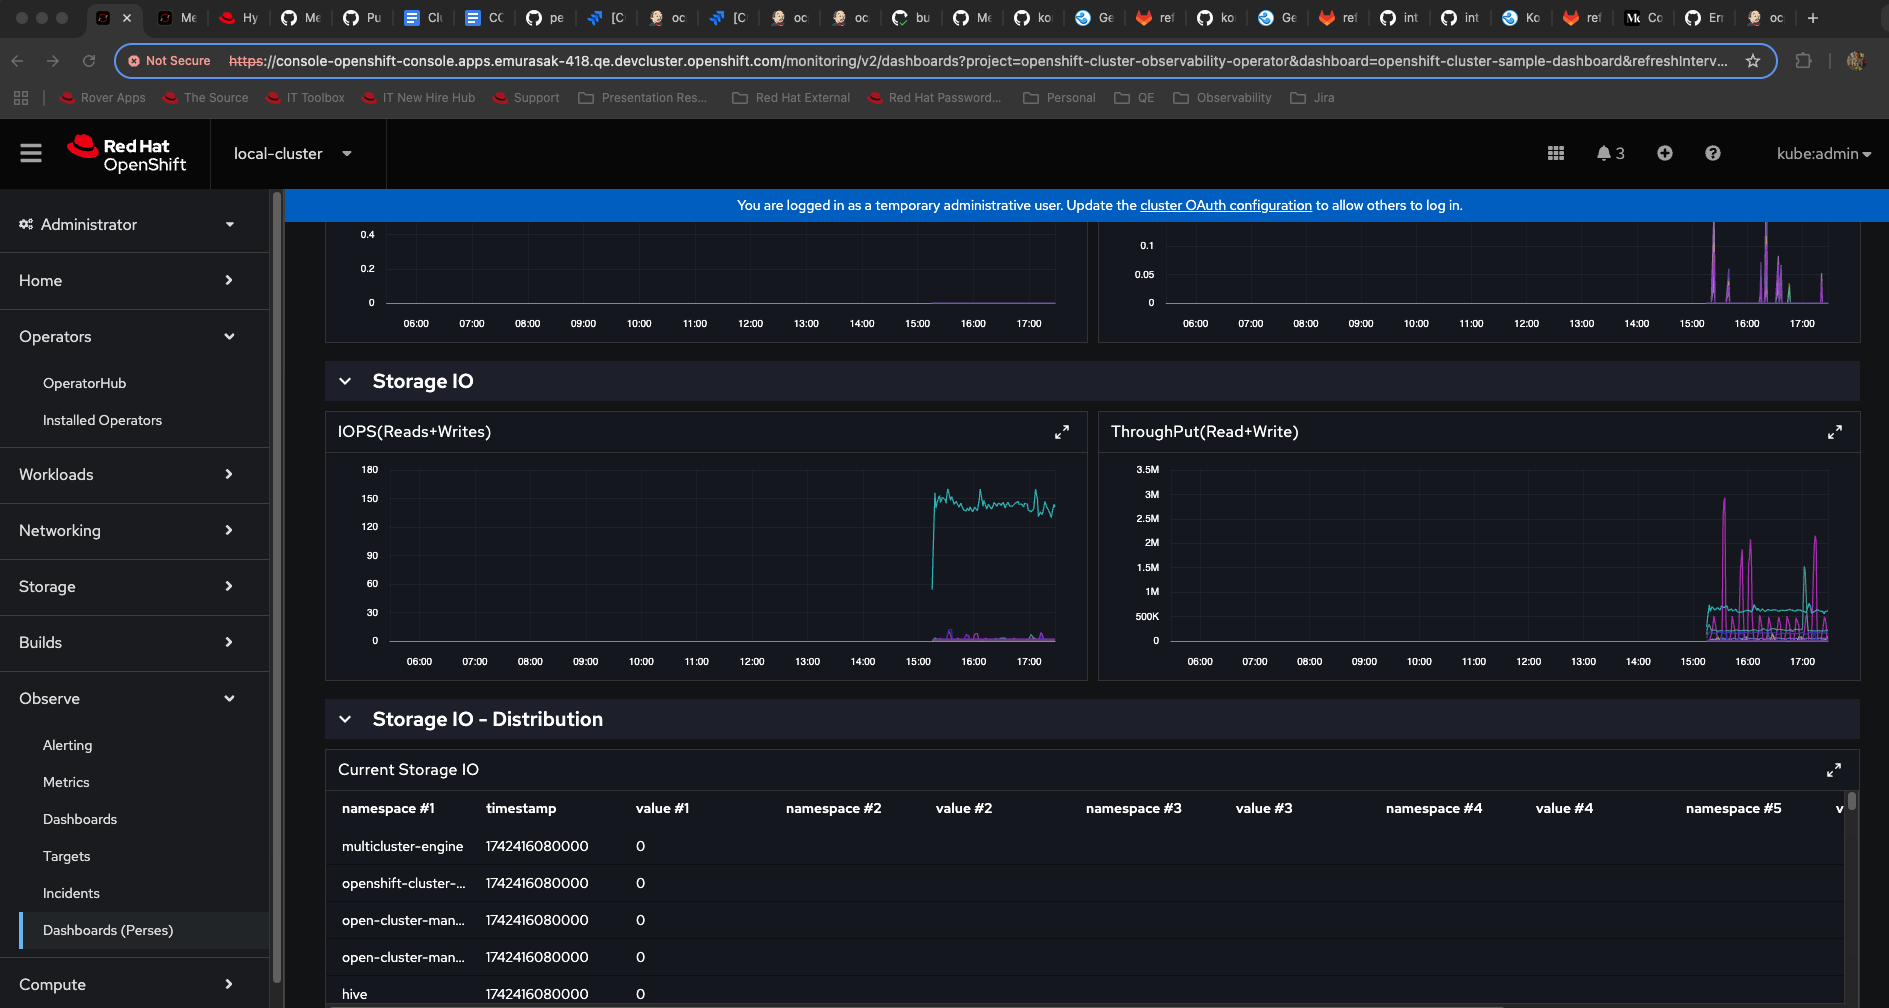Screen dimensions: 1889x1008
Task: Expand the Workloads navigation section
Action: coord(127,475)
